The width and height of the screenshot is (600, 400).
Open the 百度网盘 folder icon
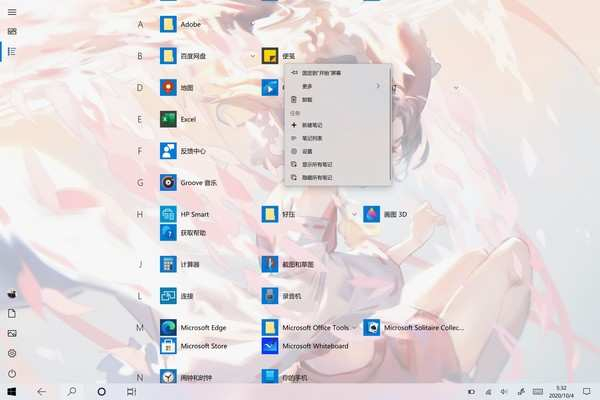[x=168, y=56]
